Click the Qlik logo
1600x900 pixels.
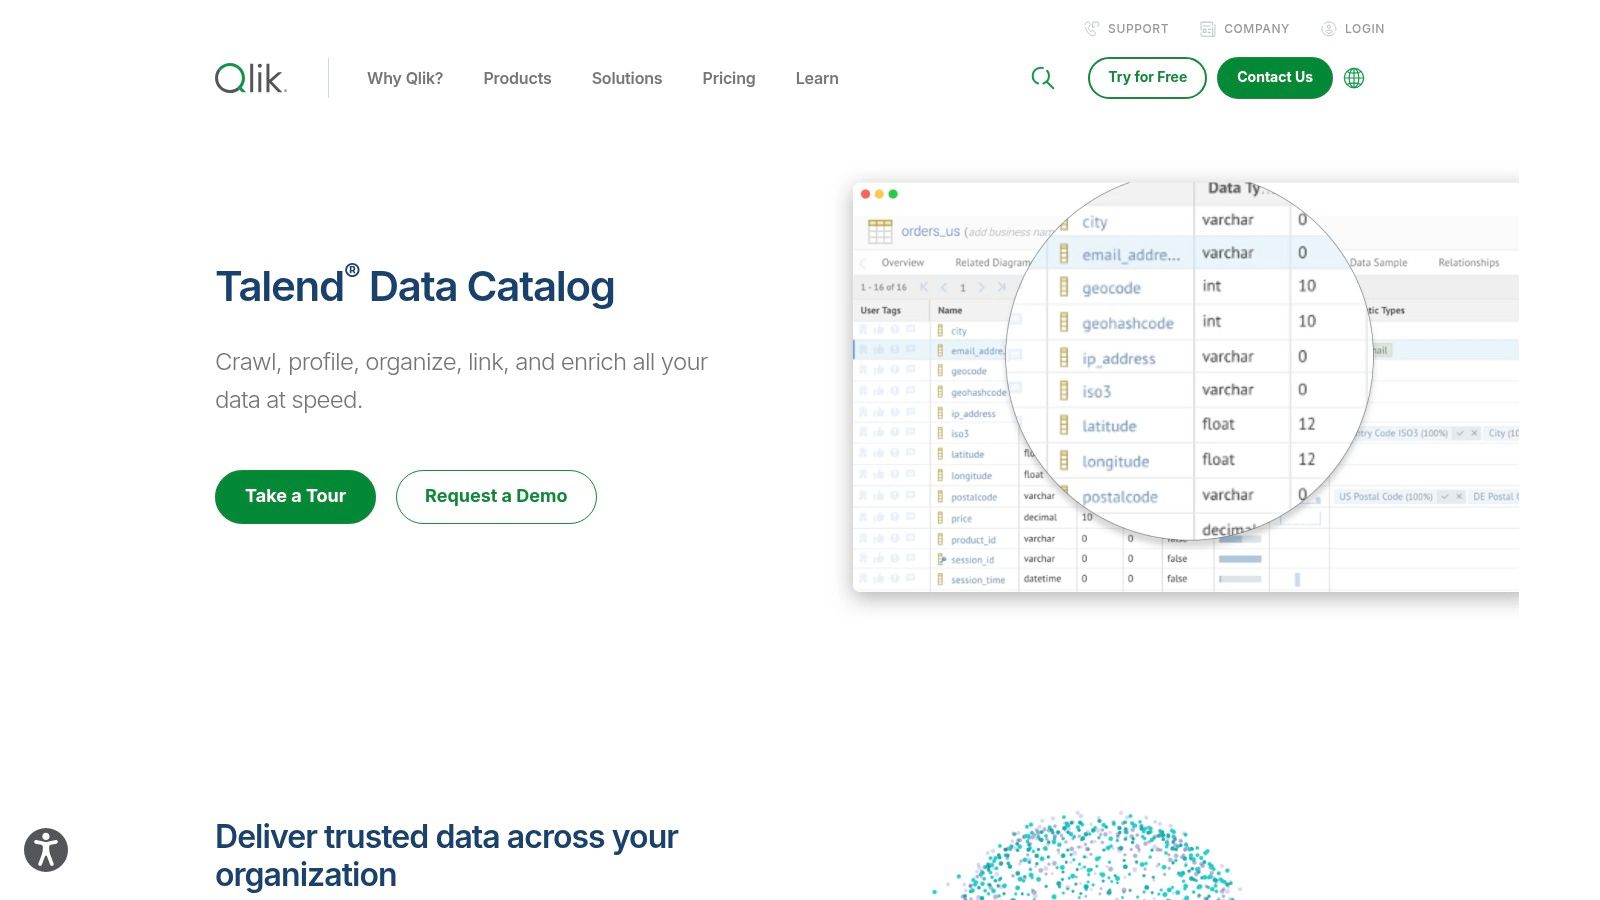[x=249, y=78]
